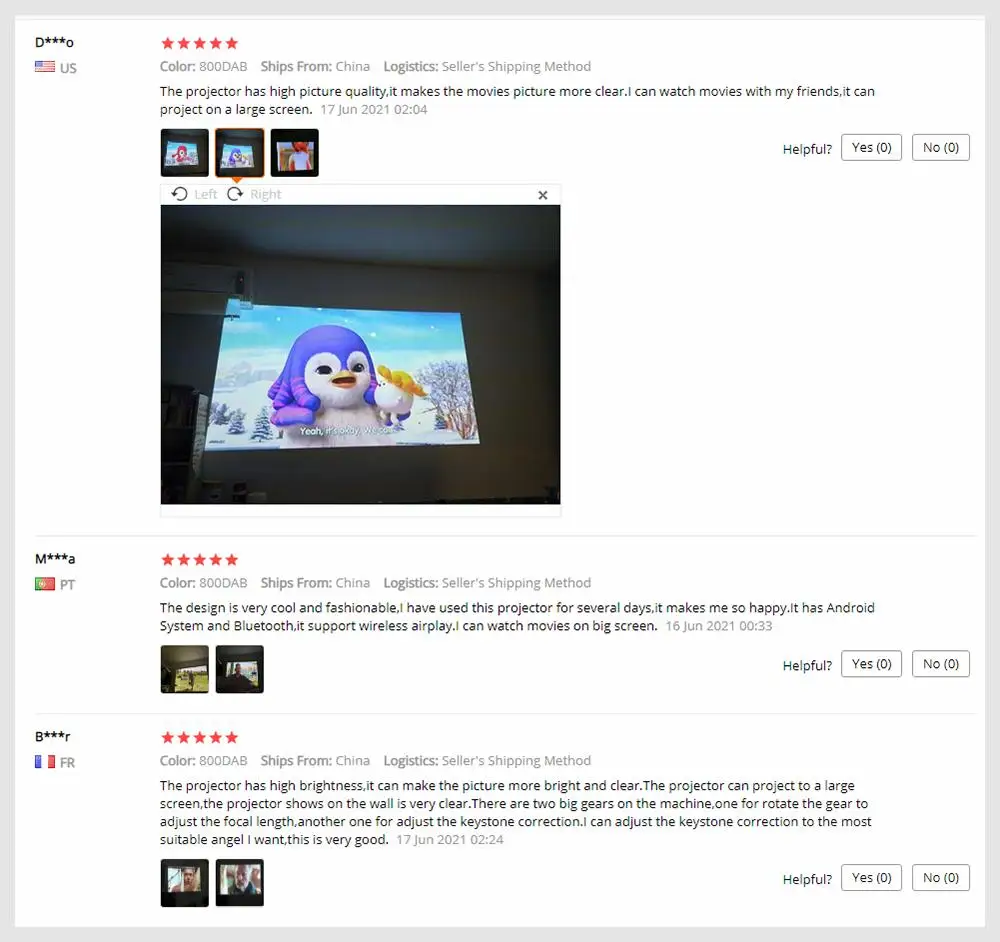This screenshot has width=1000, height=942.
Task: Rotate the review photo left
Action: pos(195,194)
